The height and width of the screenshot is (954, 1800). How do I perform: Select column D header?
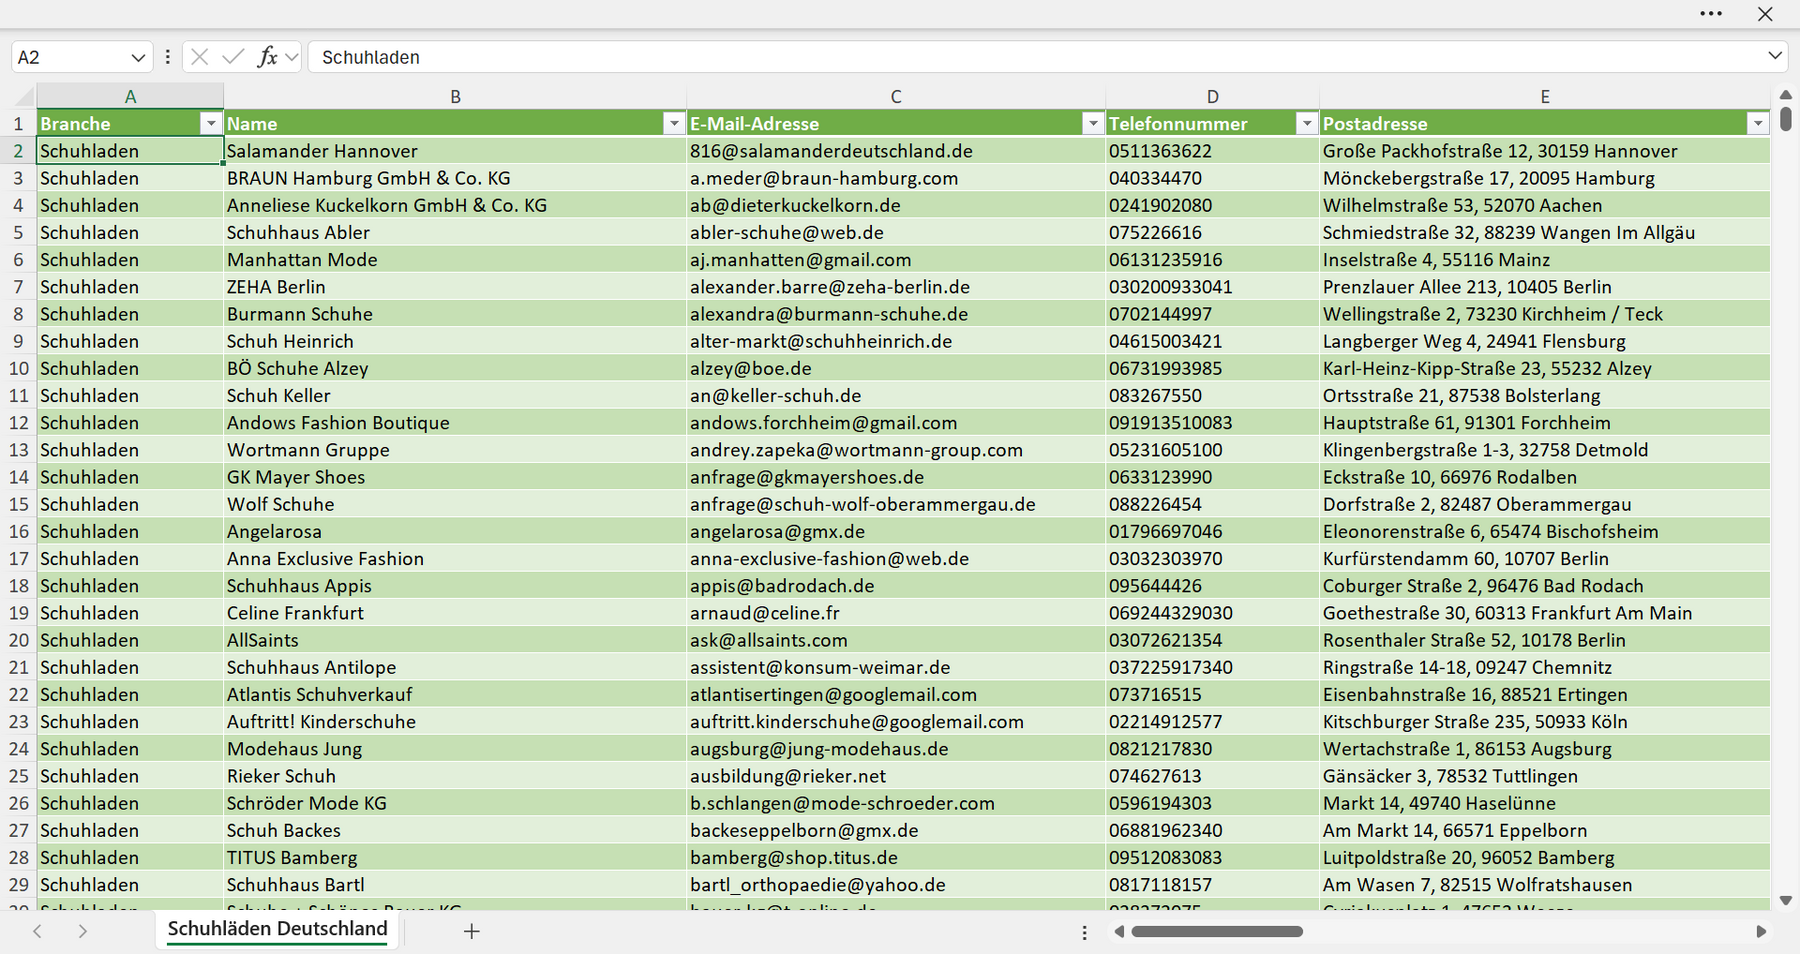point(1212,97)
